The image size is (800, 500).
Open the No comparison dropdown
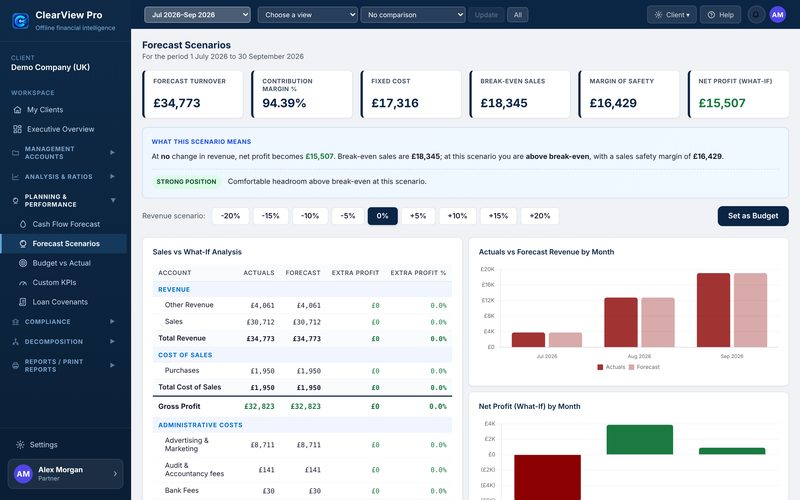(x=413, y=15)
